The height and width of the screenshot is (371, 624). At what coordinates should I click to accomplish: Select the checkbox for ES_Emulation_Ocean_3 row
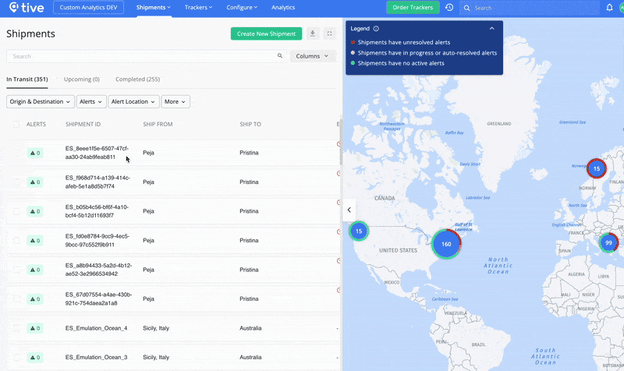pyautogui.click(x=16, y=357)
